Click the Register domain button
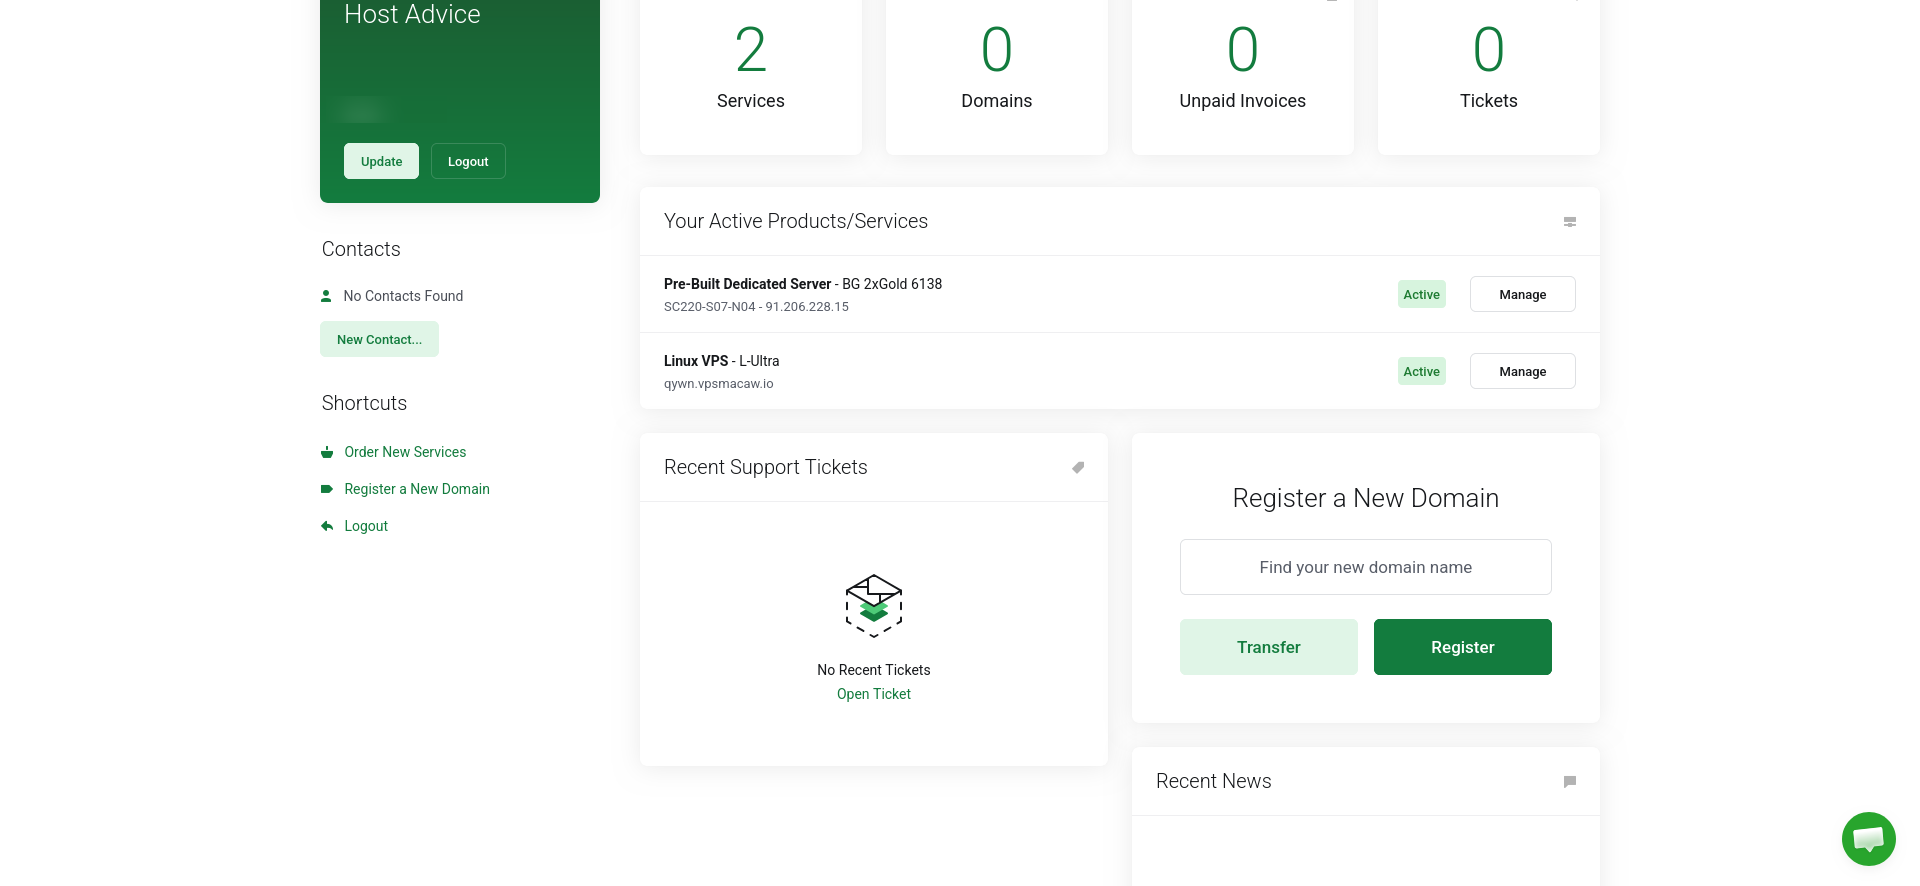 click(x=1462, y=647)
